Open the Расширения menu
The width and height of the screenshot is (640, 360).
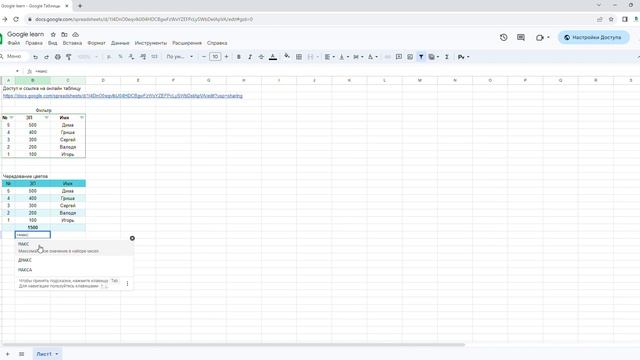tap(187, 43)
